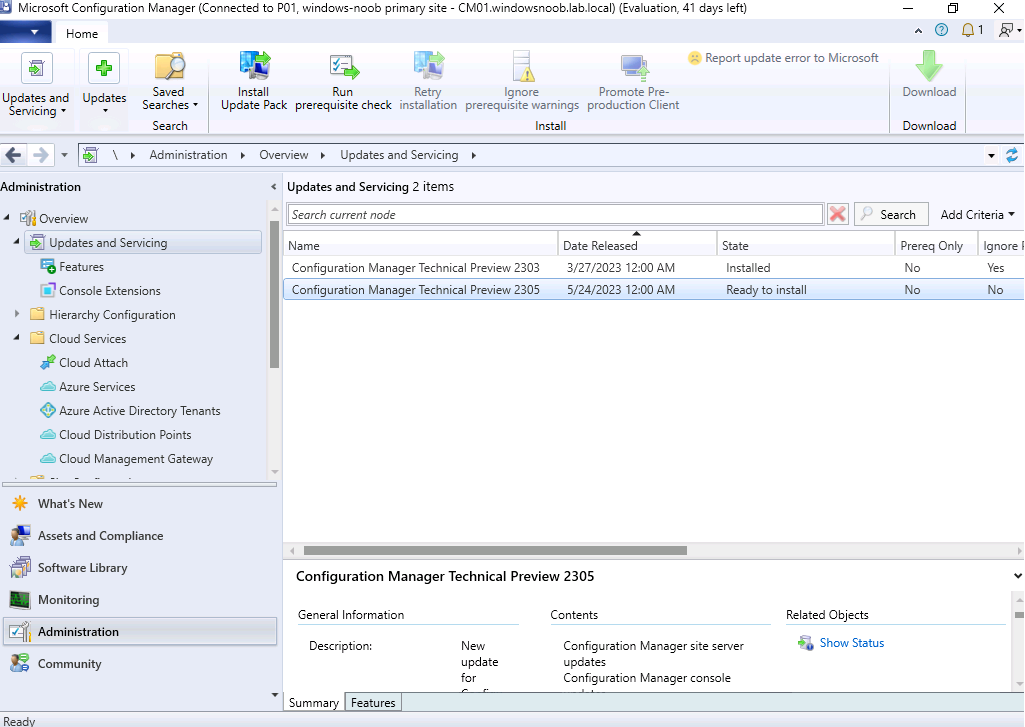Collapse the Administration navigation pane
This screenshot has height=727, width=1025.
[x=273, y=187]
